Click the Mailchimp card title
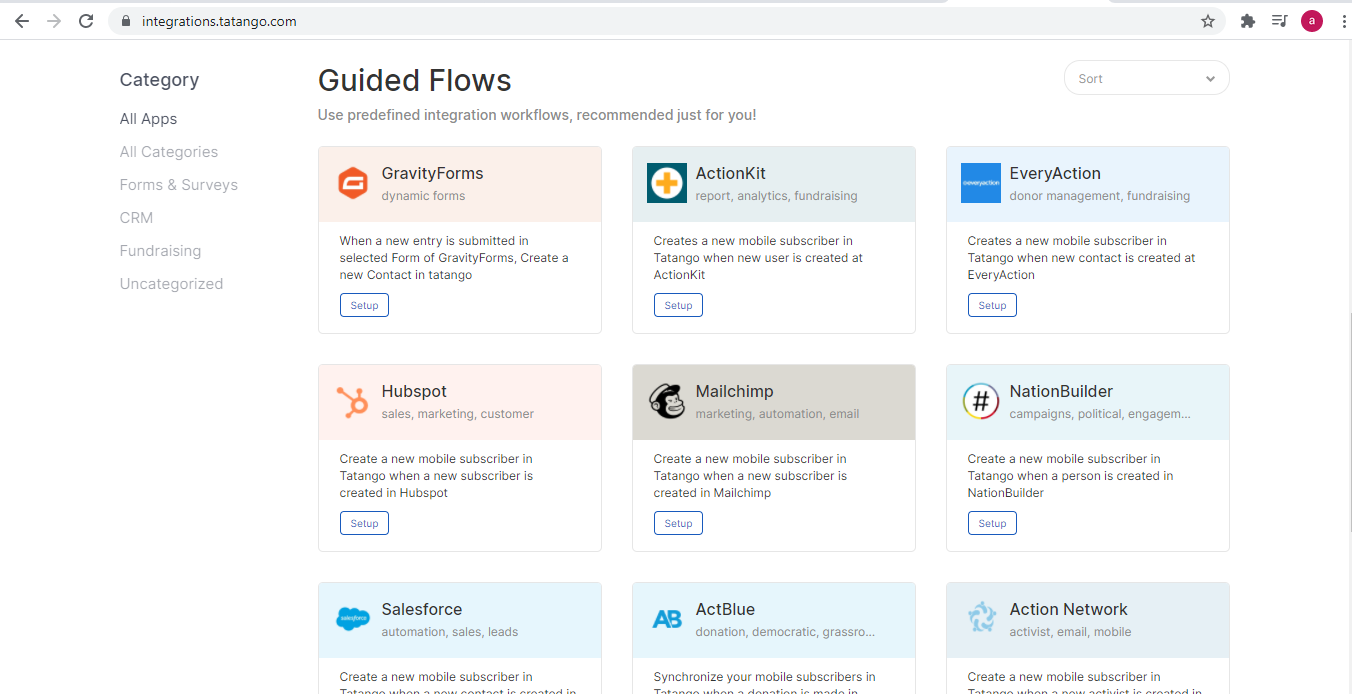 pos(735,392)
